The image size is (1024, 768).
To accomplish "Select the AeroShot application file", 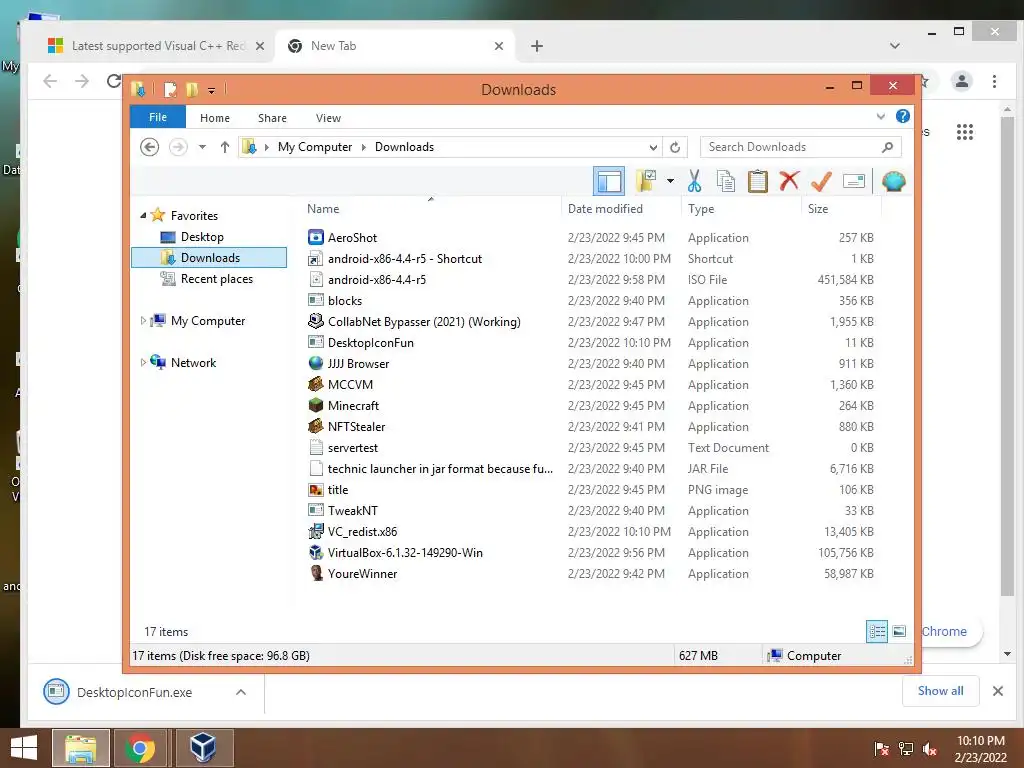I will point(352,238).
